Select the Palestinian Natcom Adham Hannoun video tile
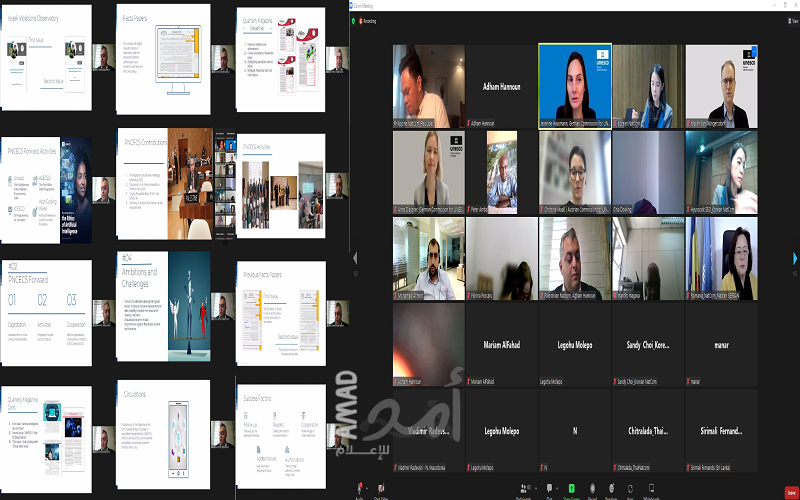Image resolution: width=800 pixels, height=500 pixels. click(574, 258)
